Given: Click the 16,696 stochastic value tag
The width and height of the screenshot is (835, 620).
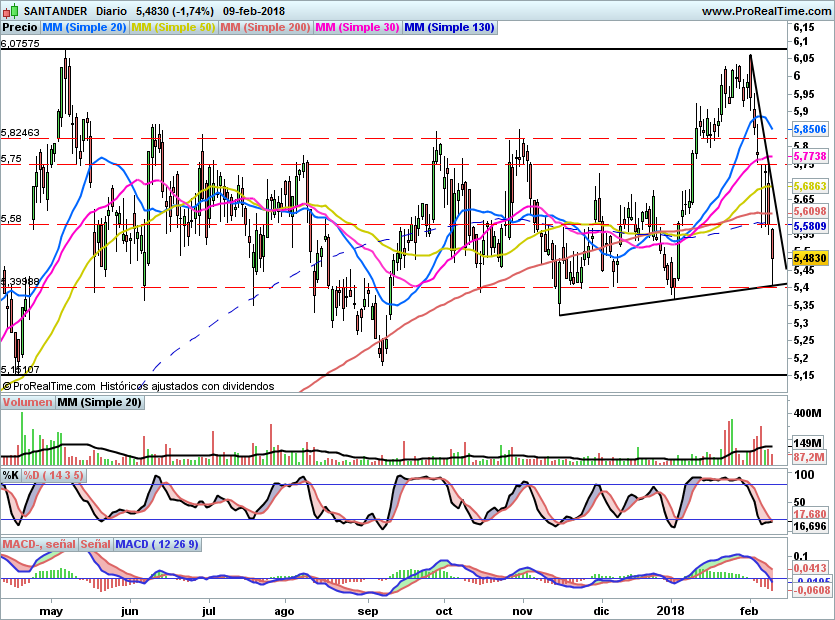Looking at the screenshot, I should 810,526.
